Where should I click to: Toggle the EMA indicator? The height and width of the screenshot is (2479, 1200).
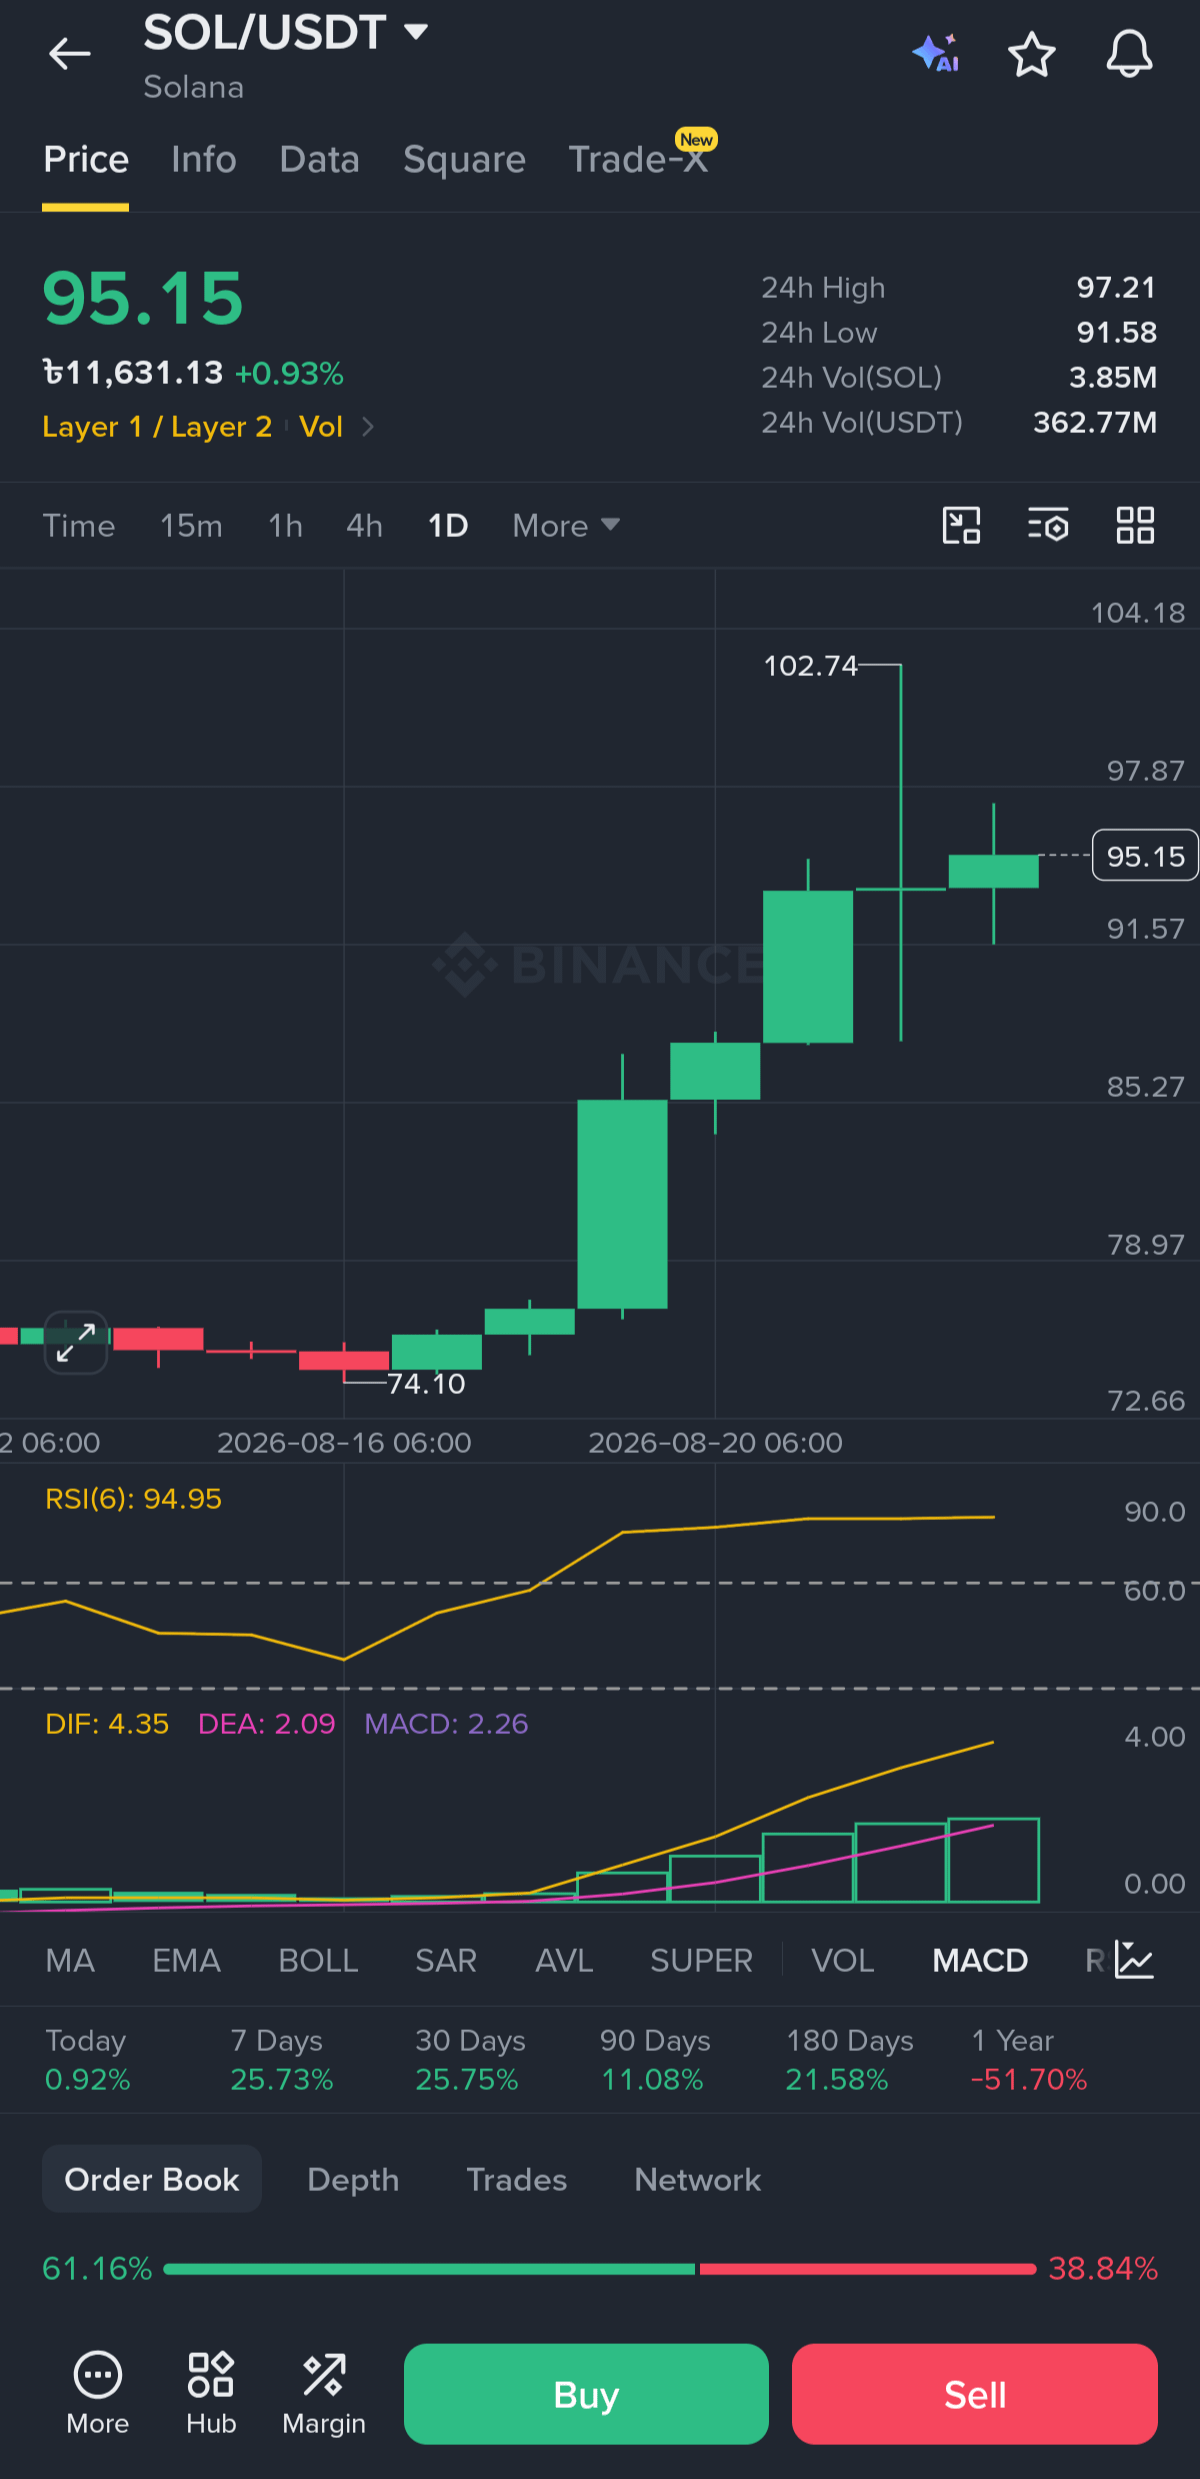186,1960
